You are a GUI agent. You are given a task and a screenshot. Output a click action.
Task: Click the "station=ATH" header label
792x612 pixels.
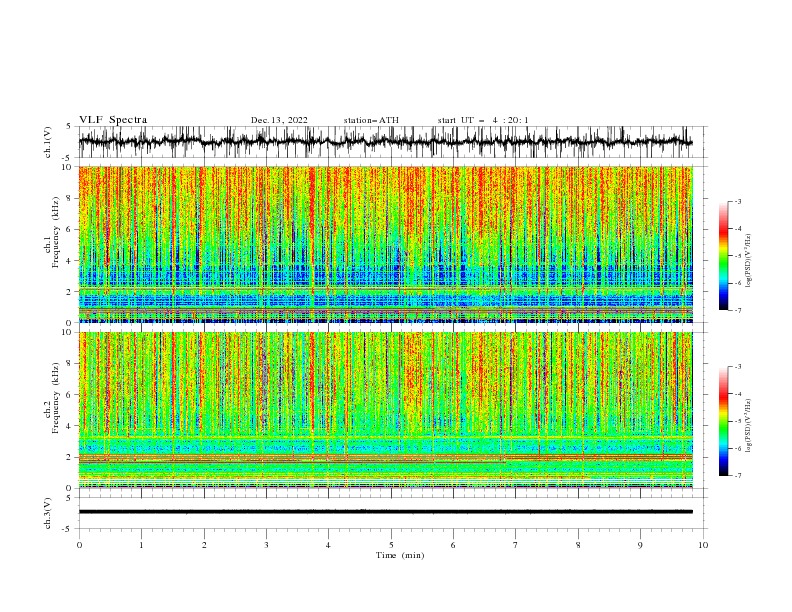(x=371, y=120)
